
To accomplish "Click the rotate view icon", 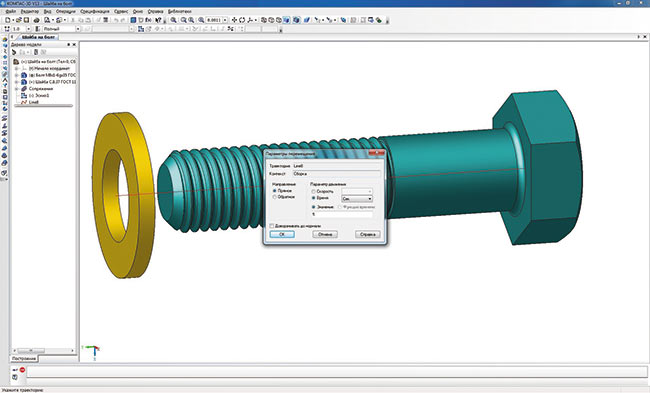I will (x=242, y=20).
